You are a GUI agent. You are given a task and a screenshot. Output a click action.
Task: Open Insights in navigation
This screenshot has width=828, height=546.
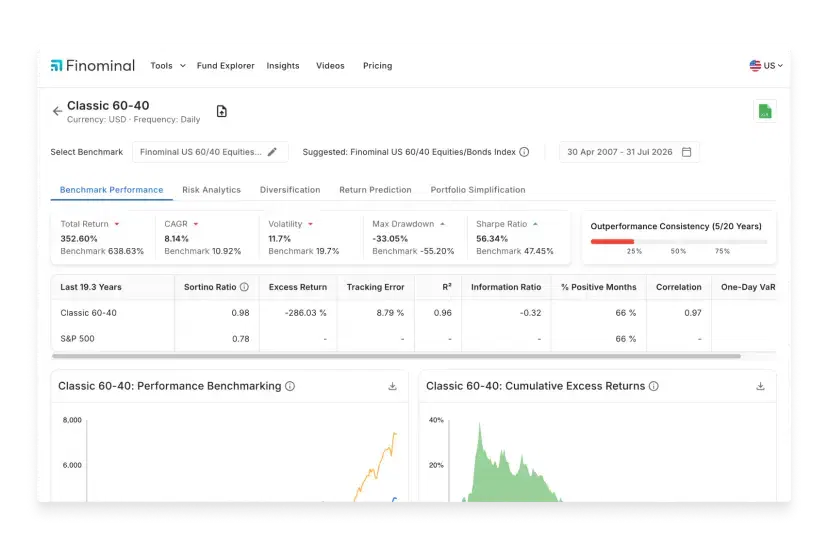tap(283, 65)
